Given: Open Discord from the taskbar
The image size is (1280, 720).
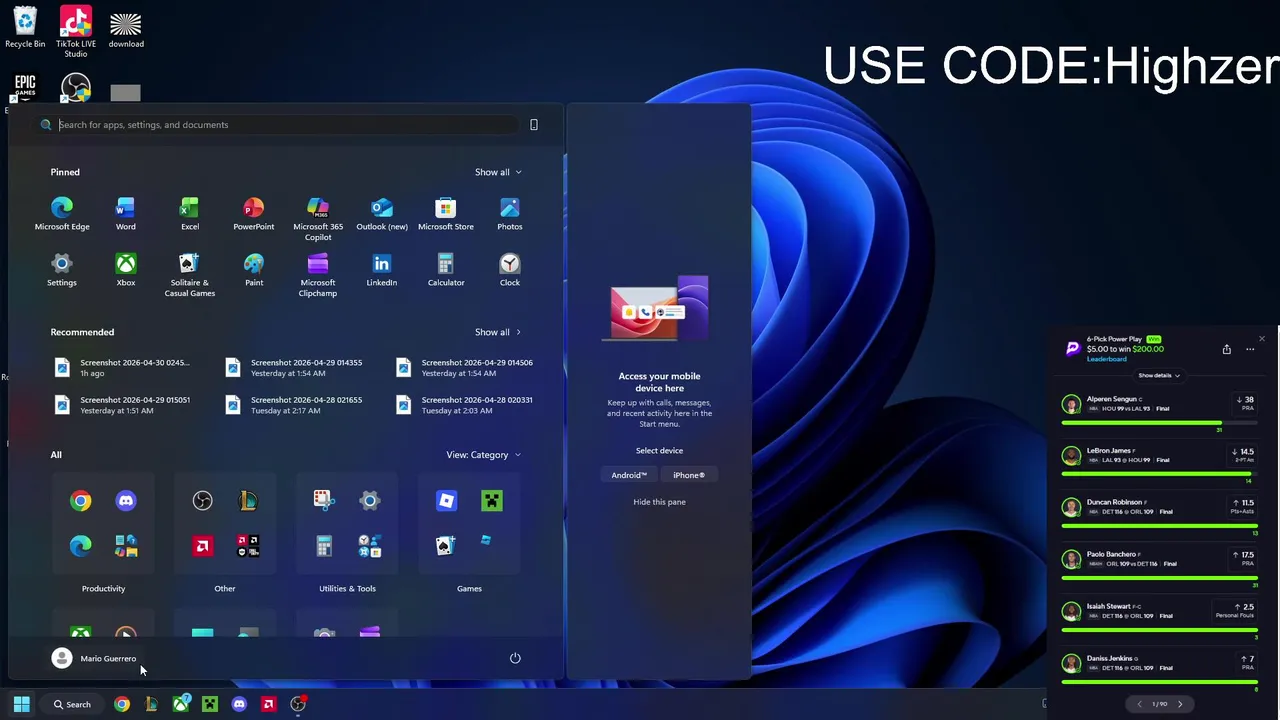Looking at the screenshot, I should click(239, 704).
